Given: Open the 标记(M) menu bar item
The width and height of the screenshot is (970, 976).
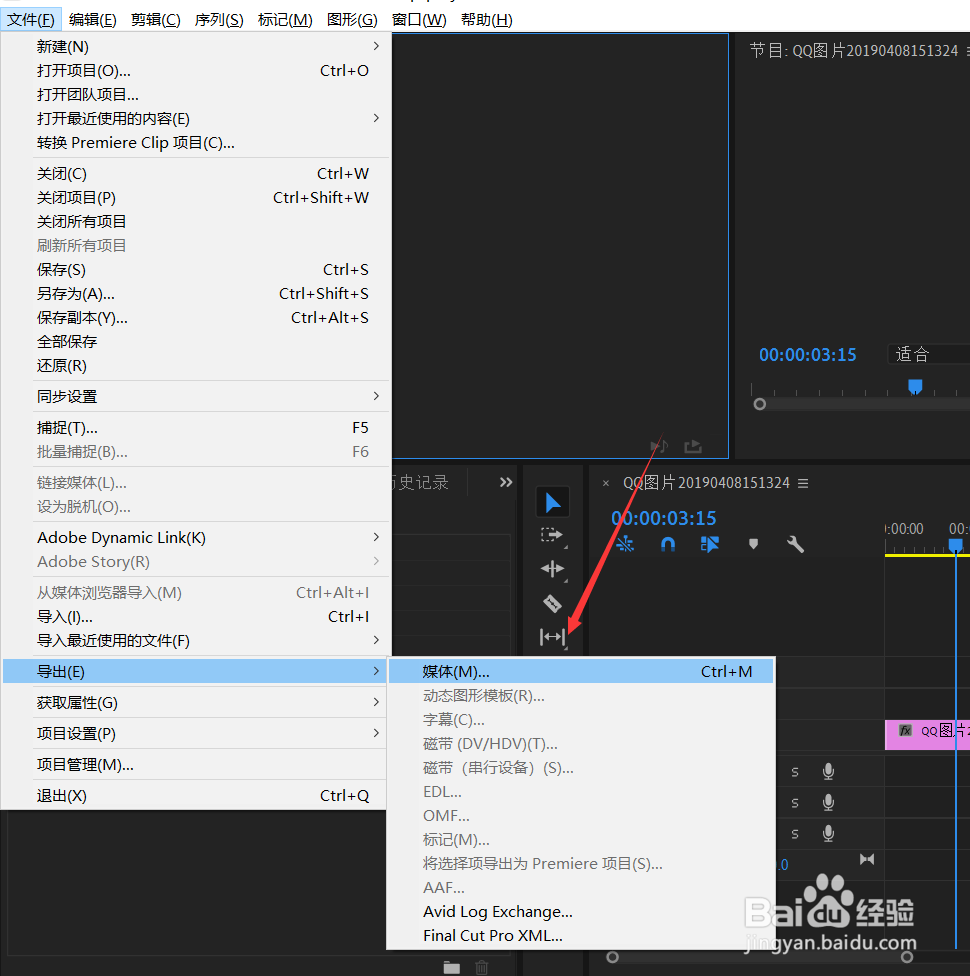Looking at the screenshot, I should [285, 20].
